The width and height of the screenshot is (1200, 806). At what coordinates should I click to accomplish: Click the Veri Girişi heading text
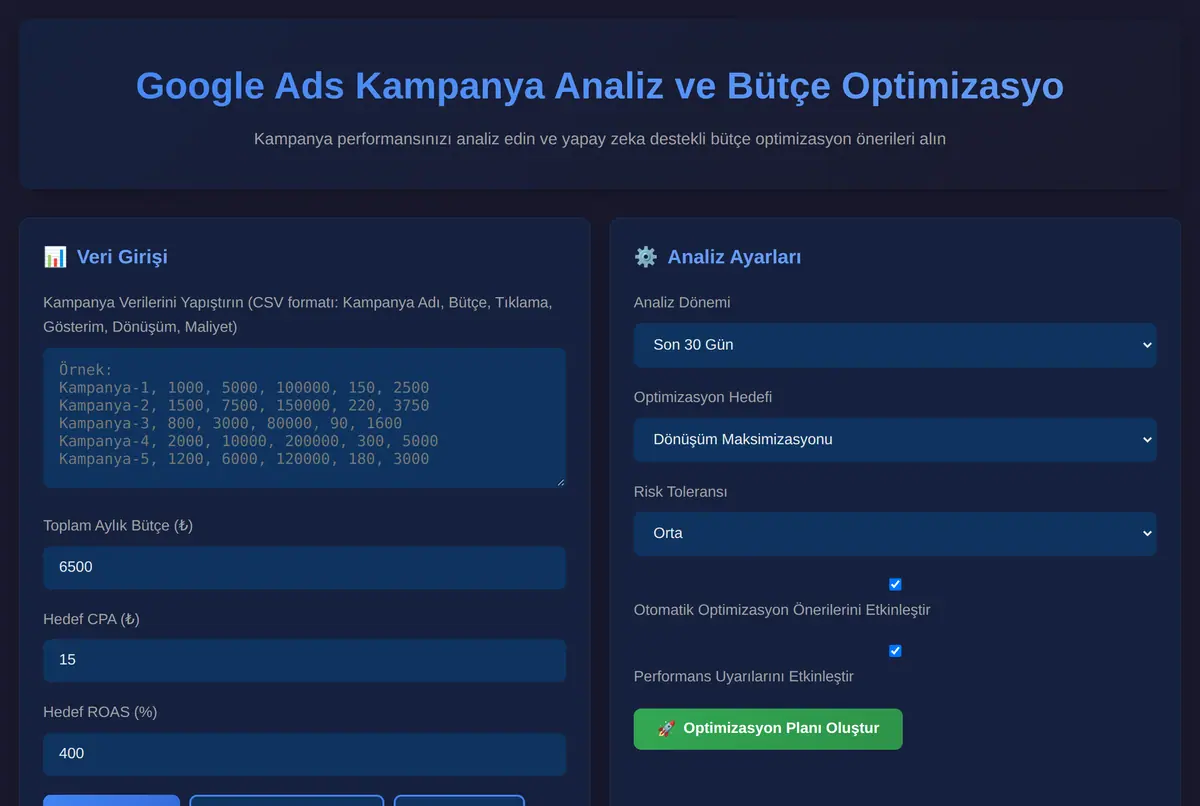coord(122,257)
